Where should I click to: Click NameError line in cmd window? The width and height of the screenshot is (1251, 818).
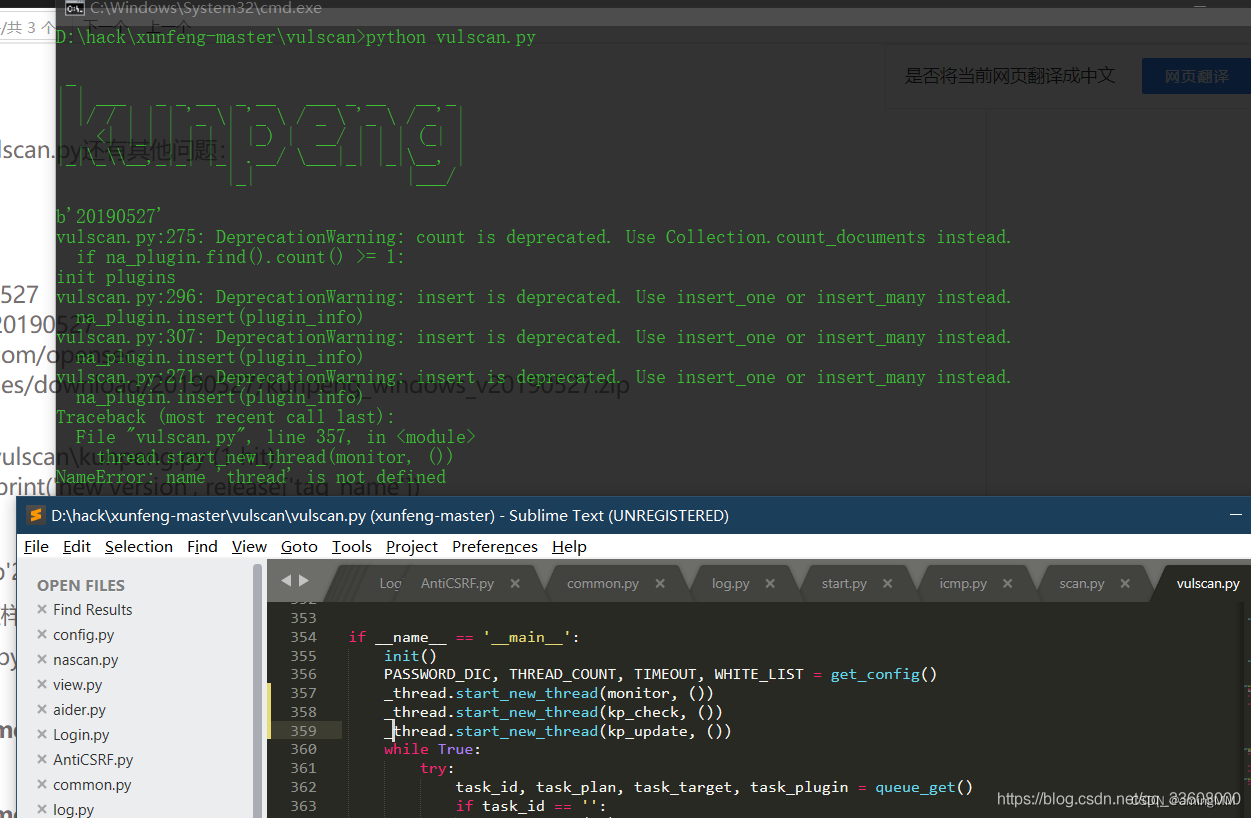(x=251, y=477)
